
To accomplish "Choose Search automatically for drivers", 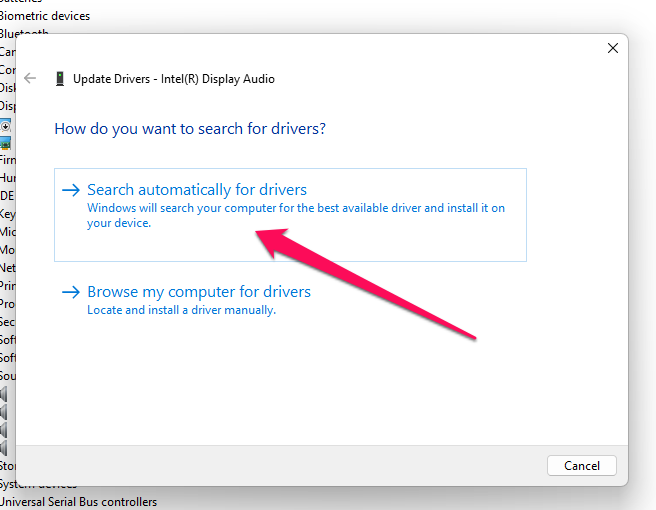I will tap(290, 215).
